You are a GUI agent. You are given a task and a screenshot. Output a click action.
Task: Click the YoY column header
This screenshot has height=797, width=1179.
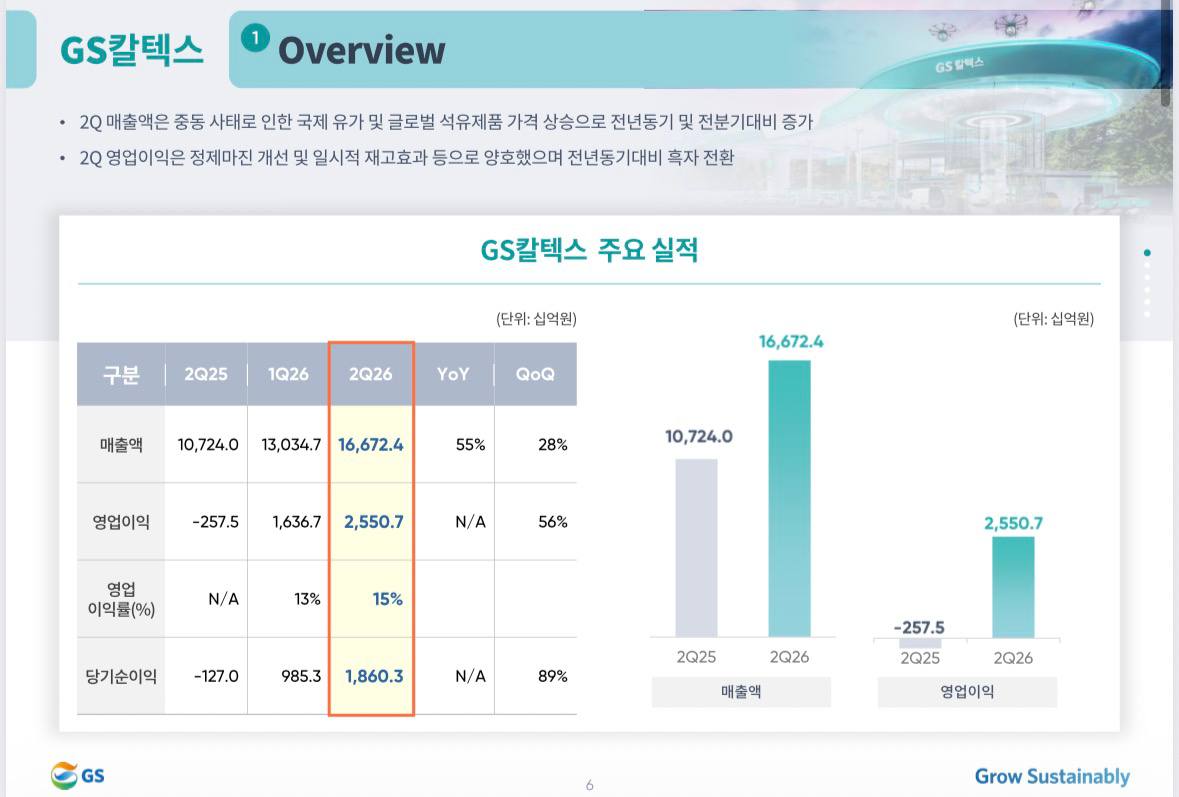click(x=453, y=374)
